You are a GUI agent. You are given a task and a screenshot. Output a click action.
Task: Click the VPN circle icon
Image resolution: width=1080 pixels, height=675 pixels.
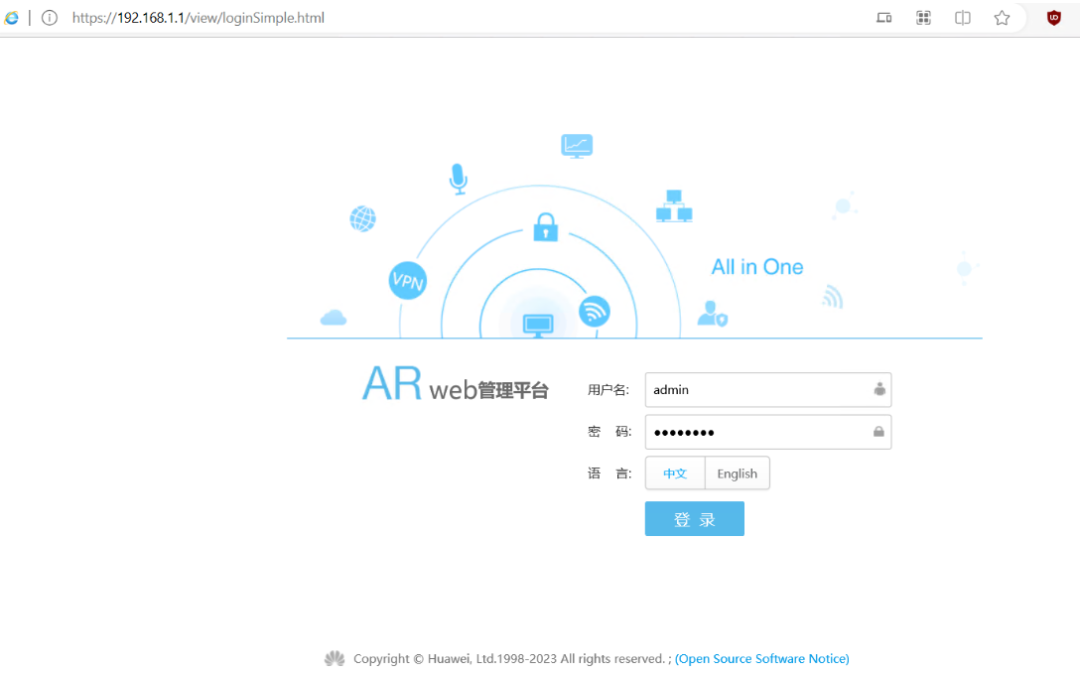pos(408,280)
